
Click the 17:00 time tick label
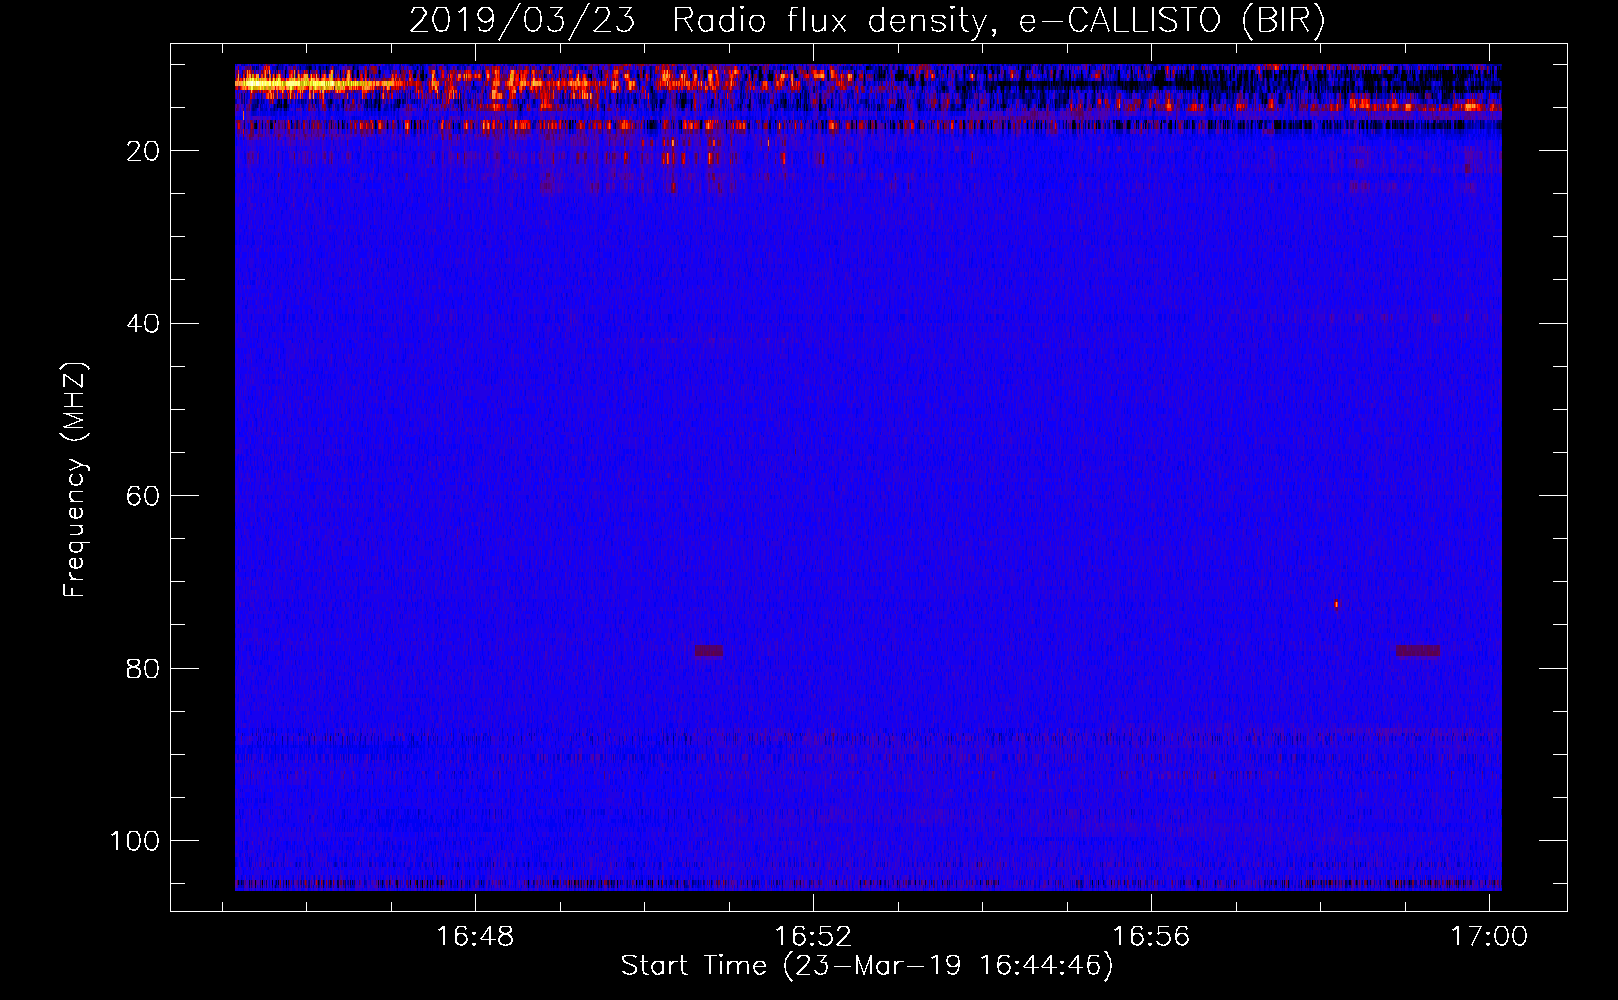pyautogui.click(x=1489, y=937)
